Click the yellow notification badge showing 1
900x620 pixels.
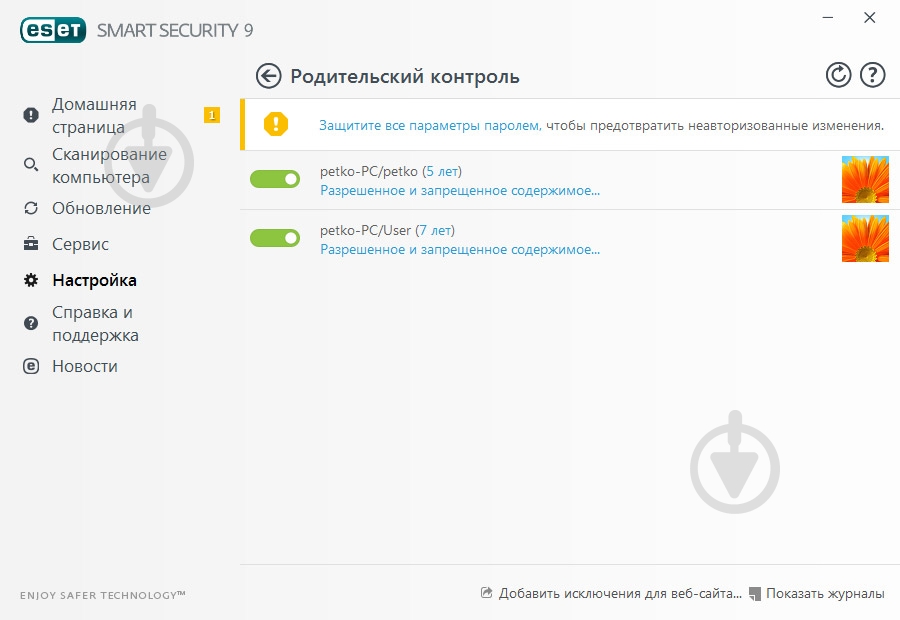(211, 115)
